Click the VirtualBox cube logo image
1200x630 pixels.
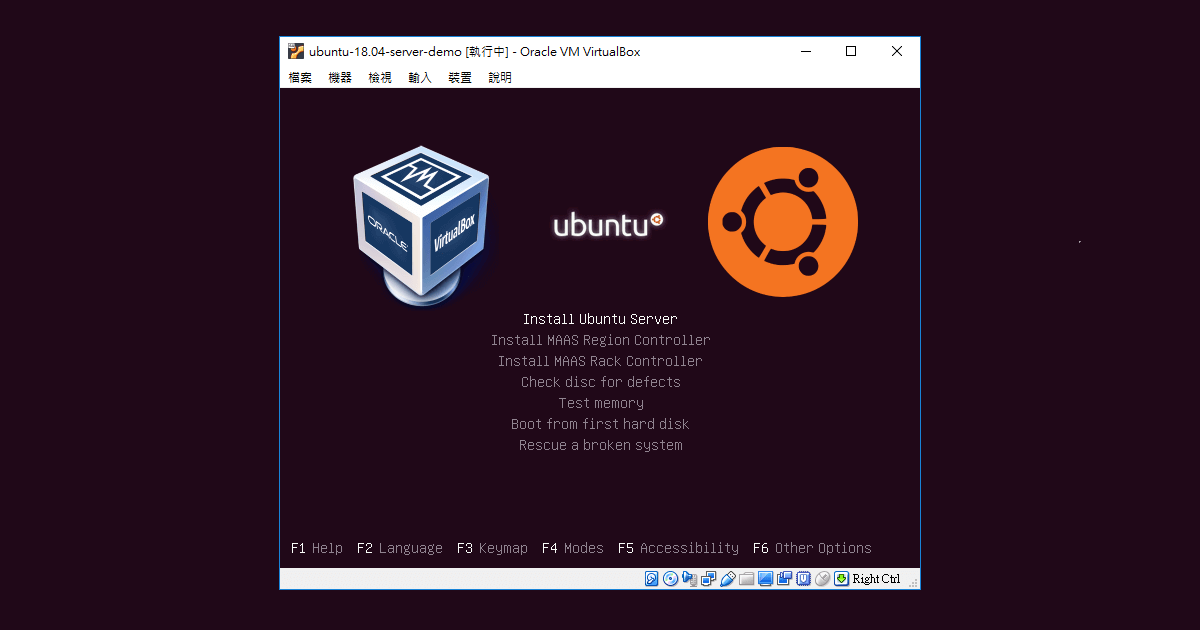click(421, 225)
